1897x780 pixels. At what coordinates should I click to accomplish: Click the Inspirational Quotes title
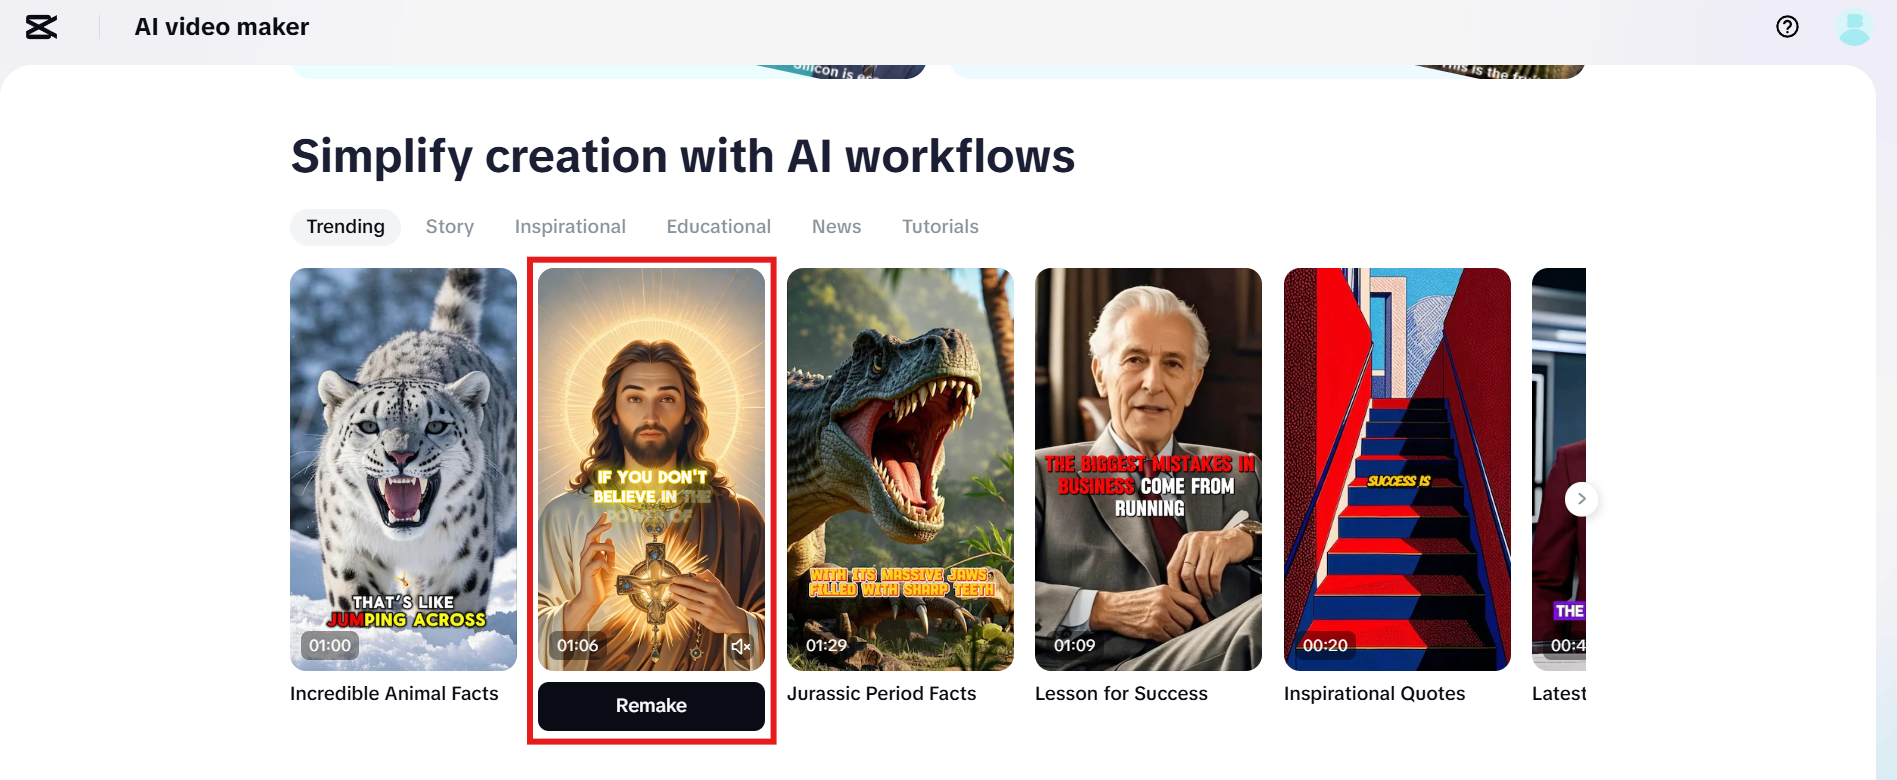click(1374, 694)
